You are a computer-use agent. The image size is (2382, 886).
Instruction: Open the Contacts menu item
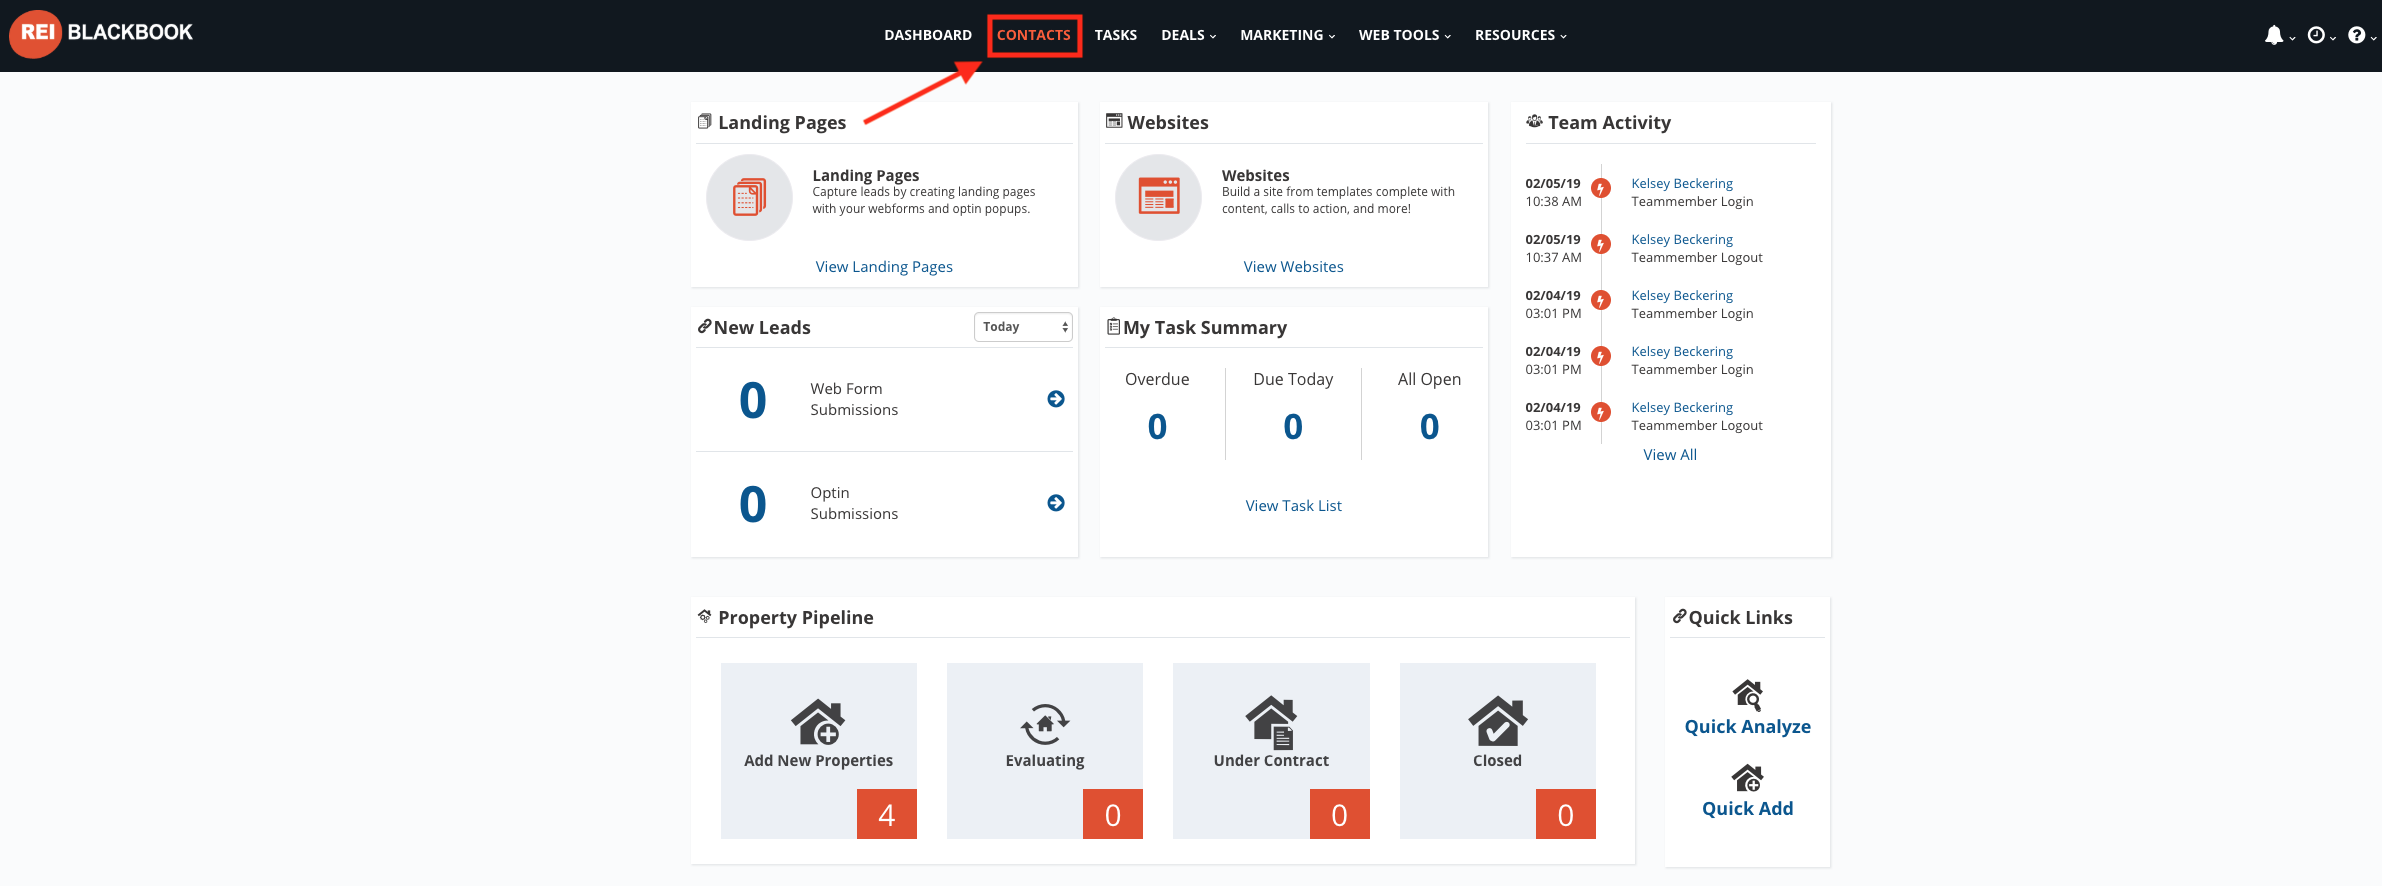pos(1034,35)
